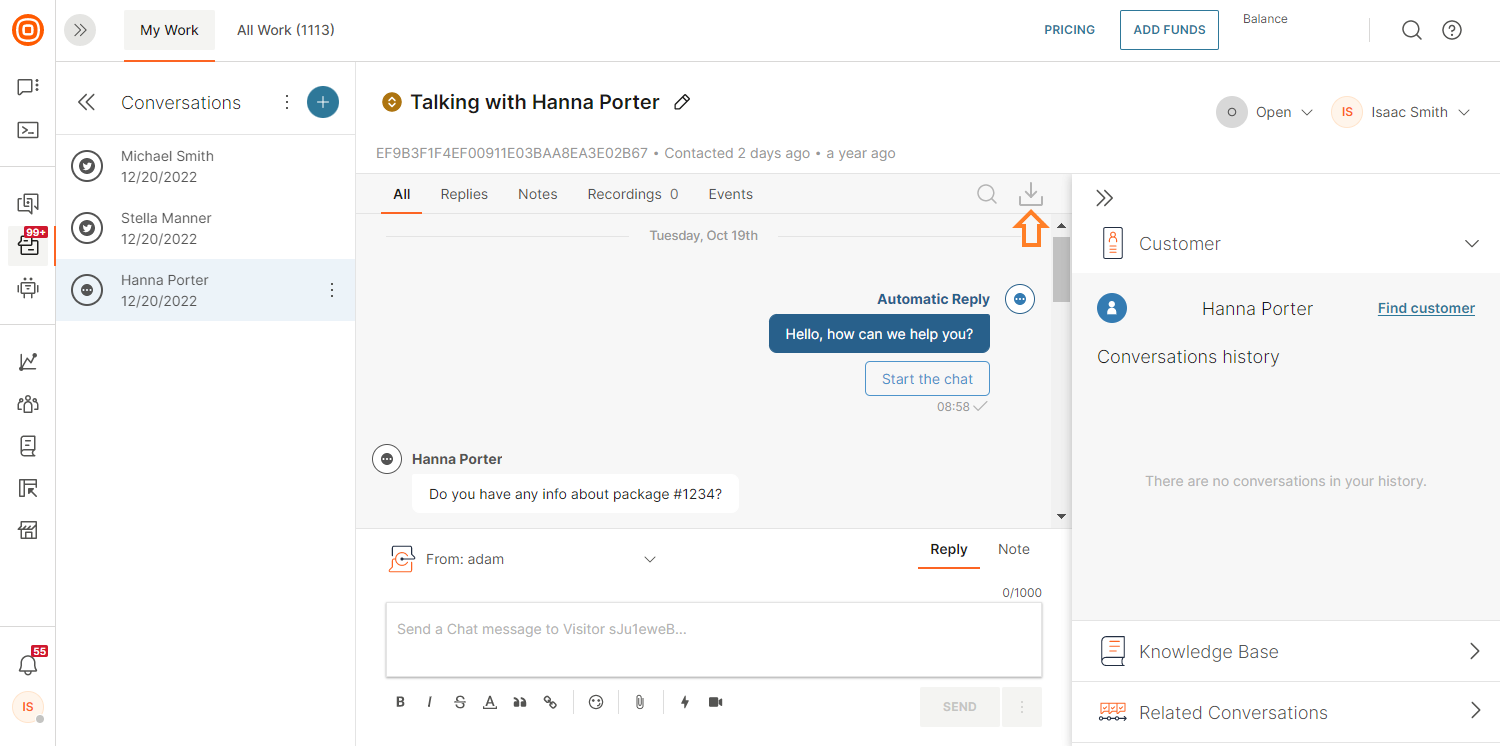The width and height of the screenshot is (1500, 746).
Task: Toggle bold text formatting
Action: click(400, 702)
